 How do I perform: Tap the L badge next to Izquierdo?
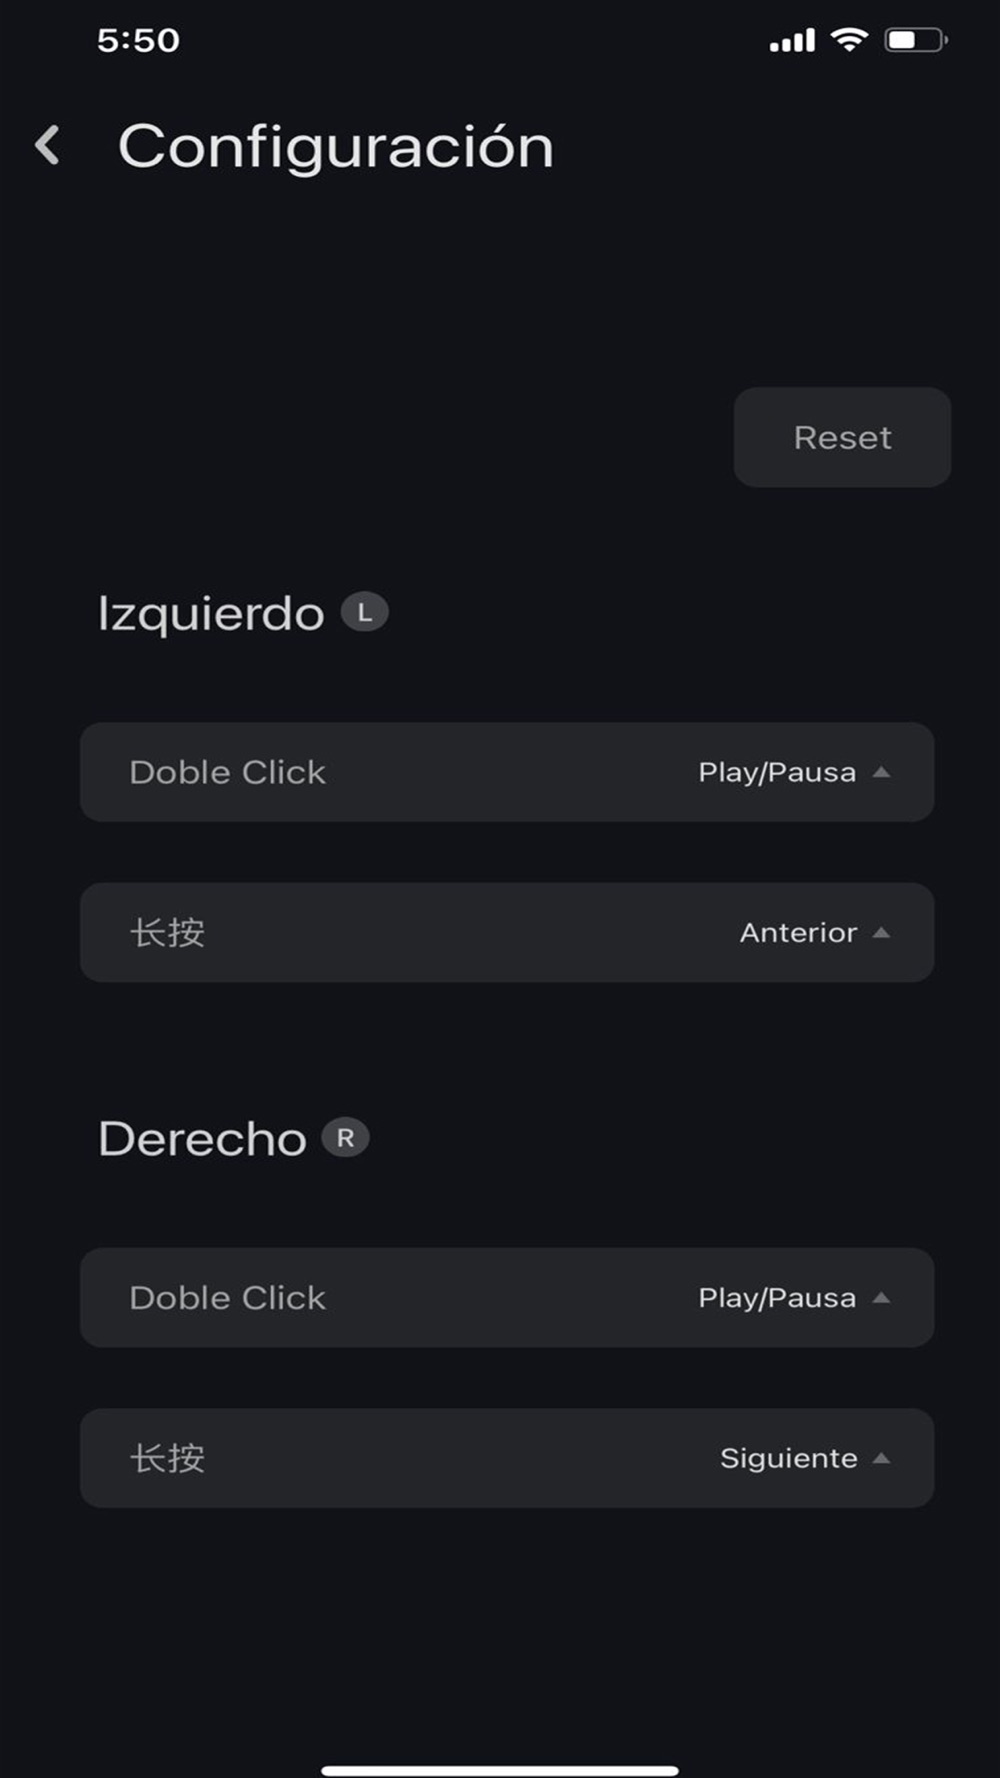click(x=364, y=612)
